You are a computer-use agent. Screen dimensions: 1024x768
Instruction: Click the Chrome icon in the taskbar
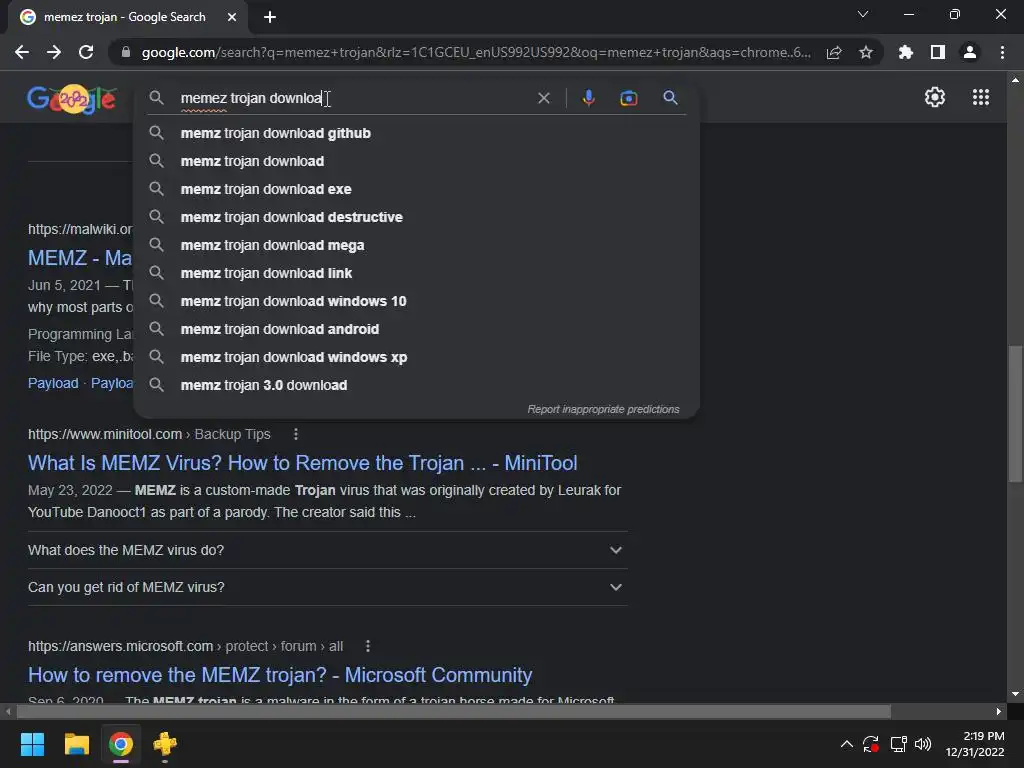point(121,744)
